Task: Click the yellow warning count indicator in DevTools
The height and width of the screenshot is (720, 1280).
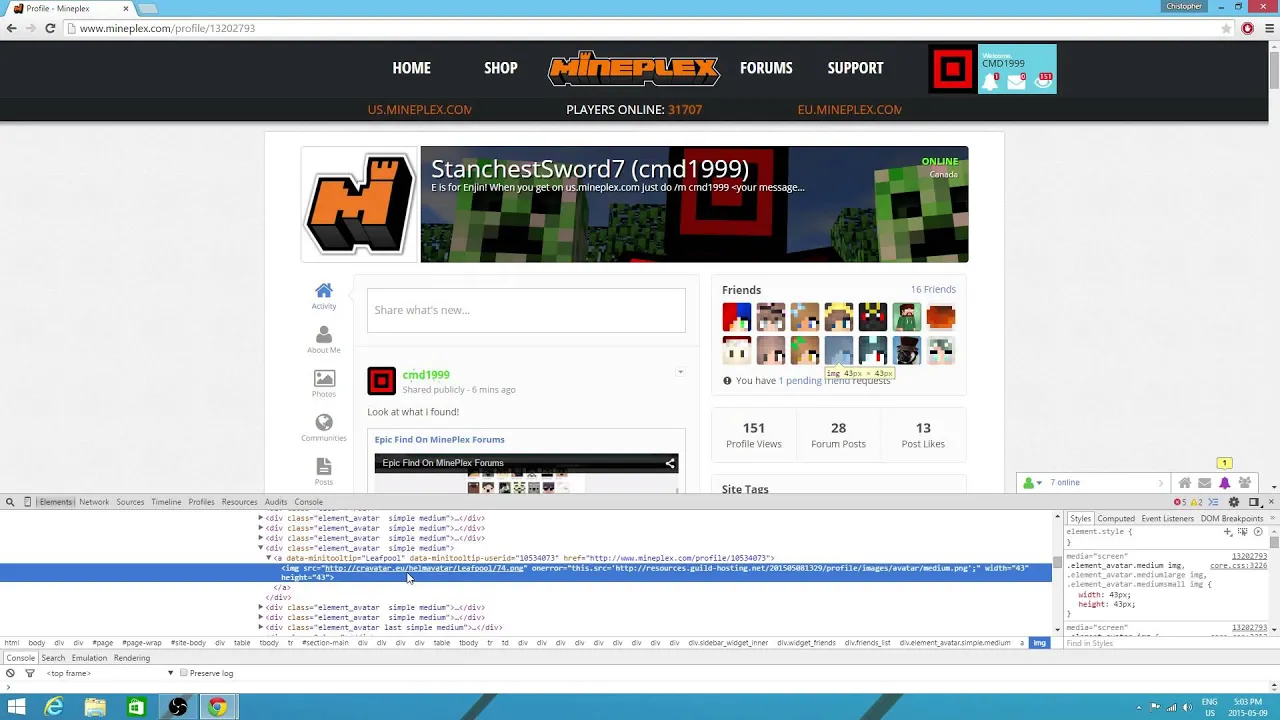Action: 1195,502
